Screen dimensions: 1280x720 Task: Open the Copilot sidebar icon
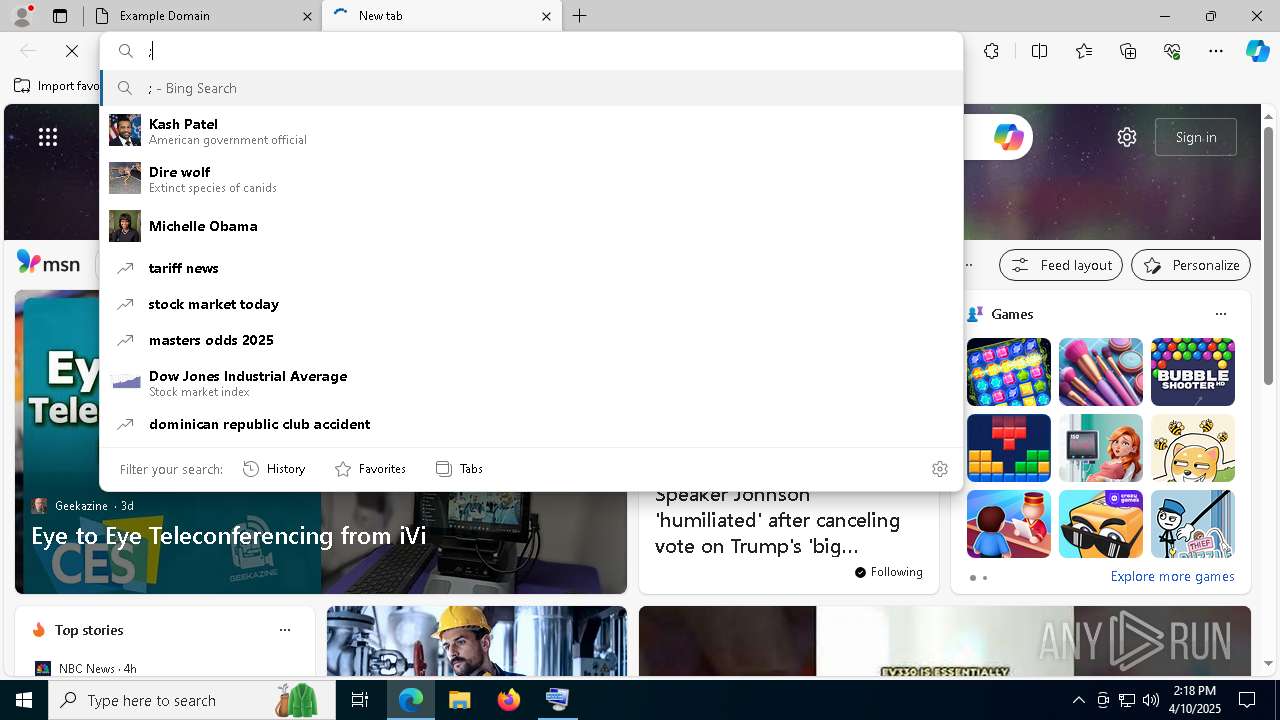(x=1257, y=51)
